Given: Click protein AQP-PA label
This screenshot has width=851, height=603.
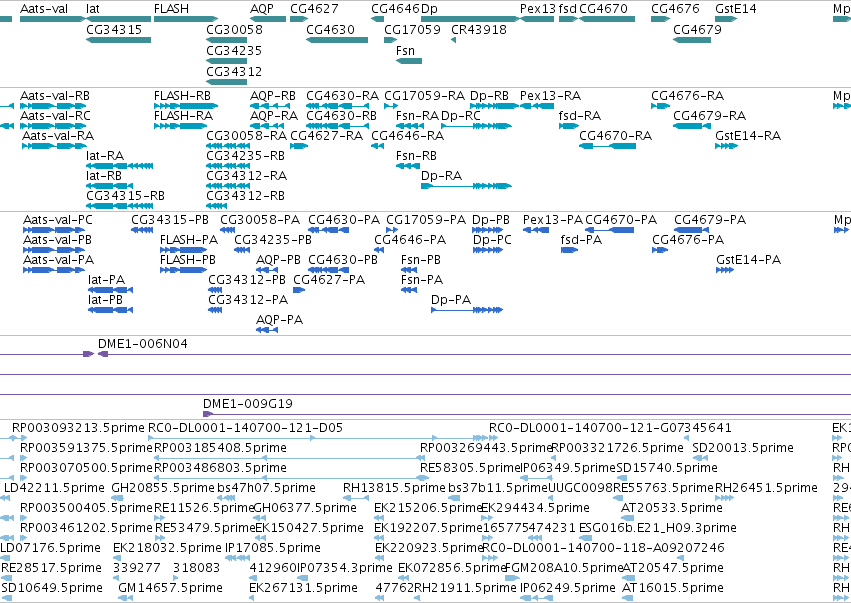Looking at the screenshot, I should click(x=280, y=320).
